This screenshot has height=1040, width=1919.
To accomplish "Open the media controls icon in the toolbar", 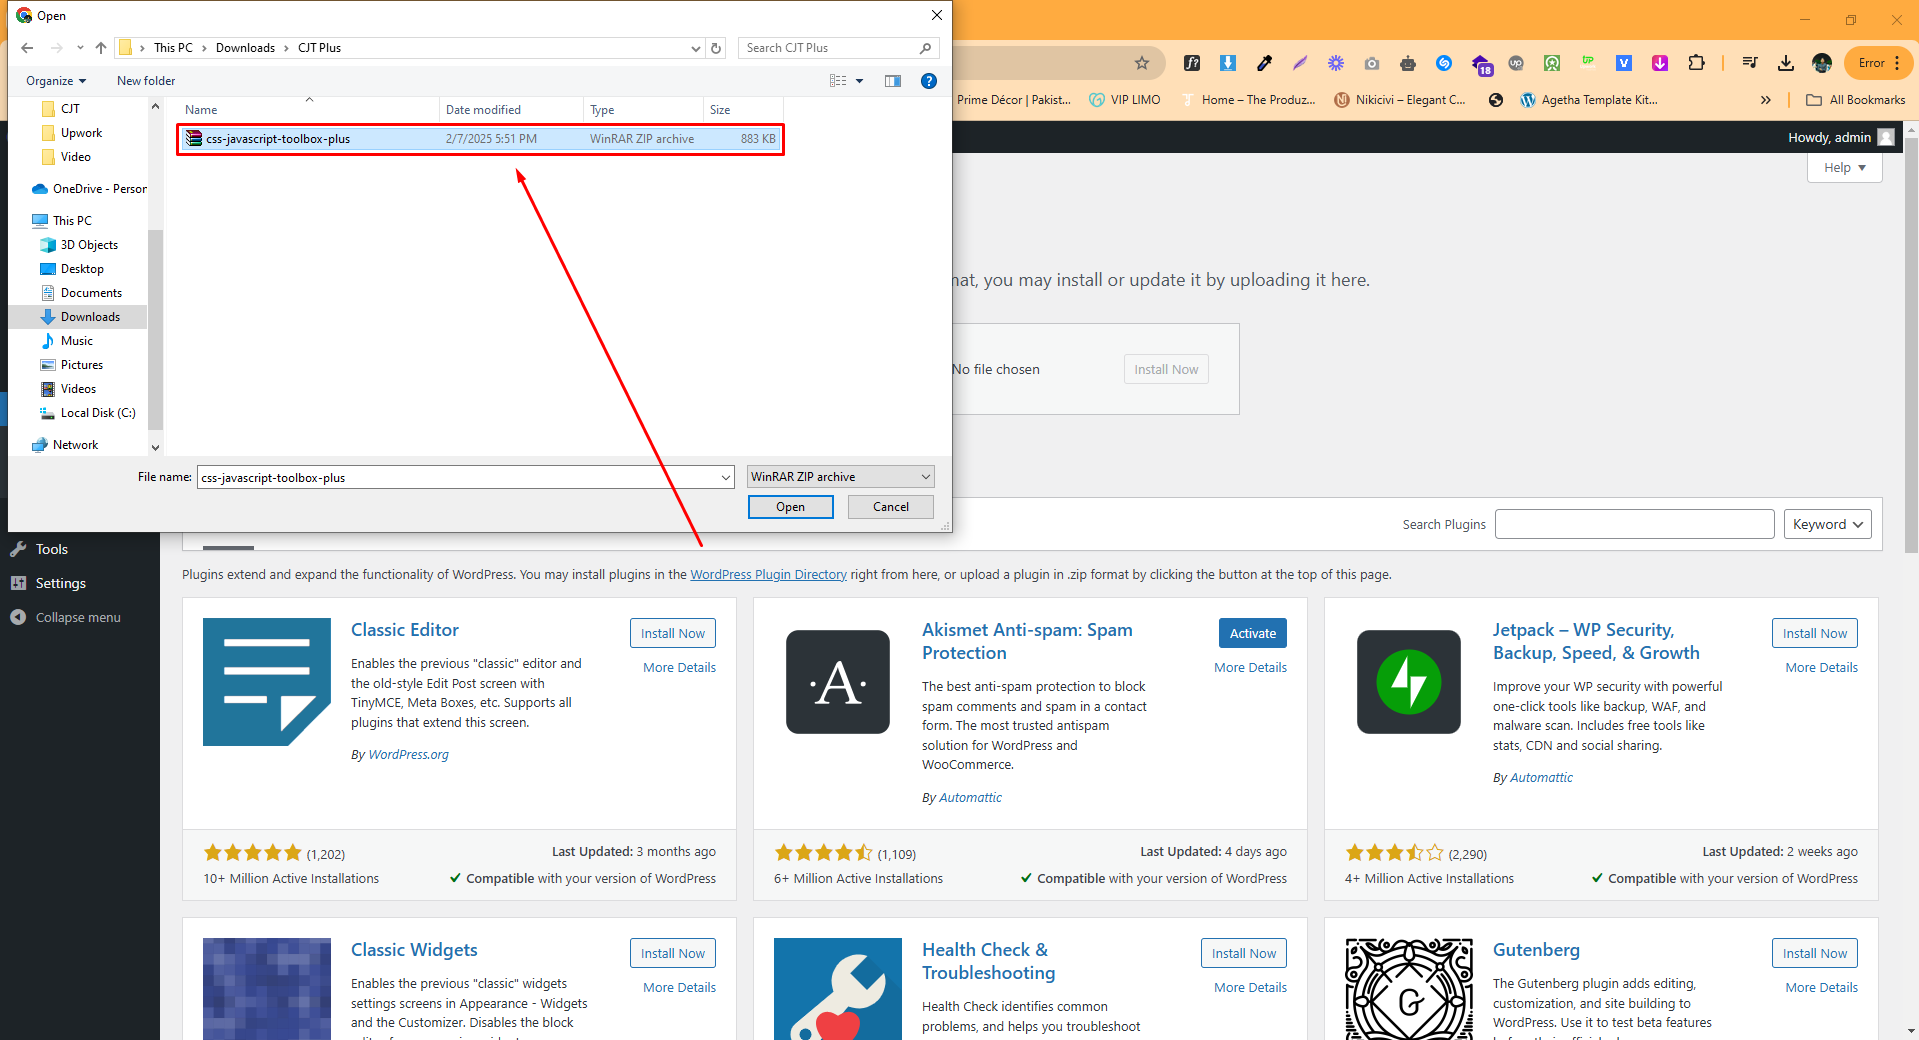I will [1749, 63].
